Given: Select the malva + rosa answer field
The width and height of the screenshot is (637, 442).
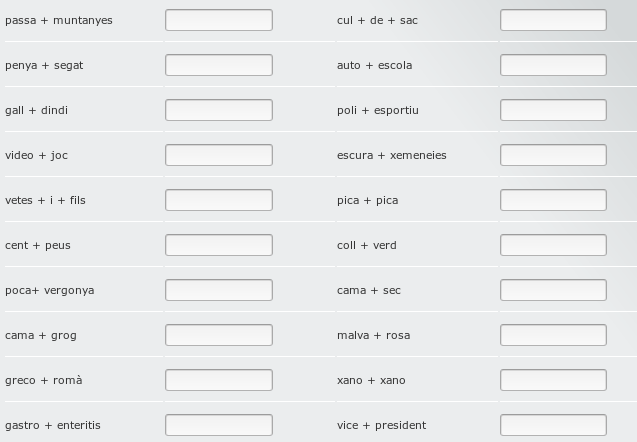Looking at the screenshot, I should pyautogui.click(x=553, y=335).
